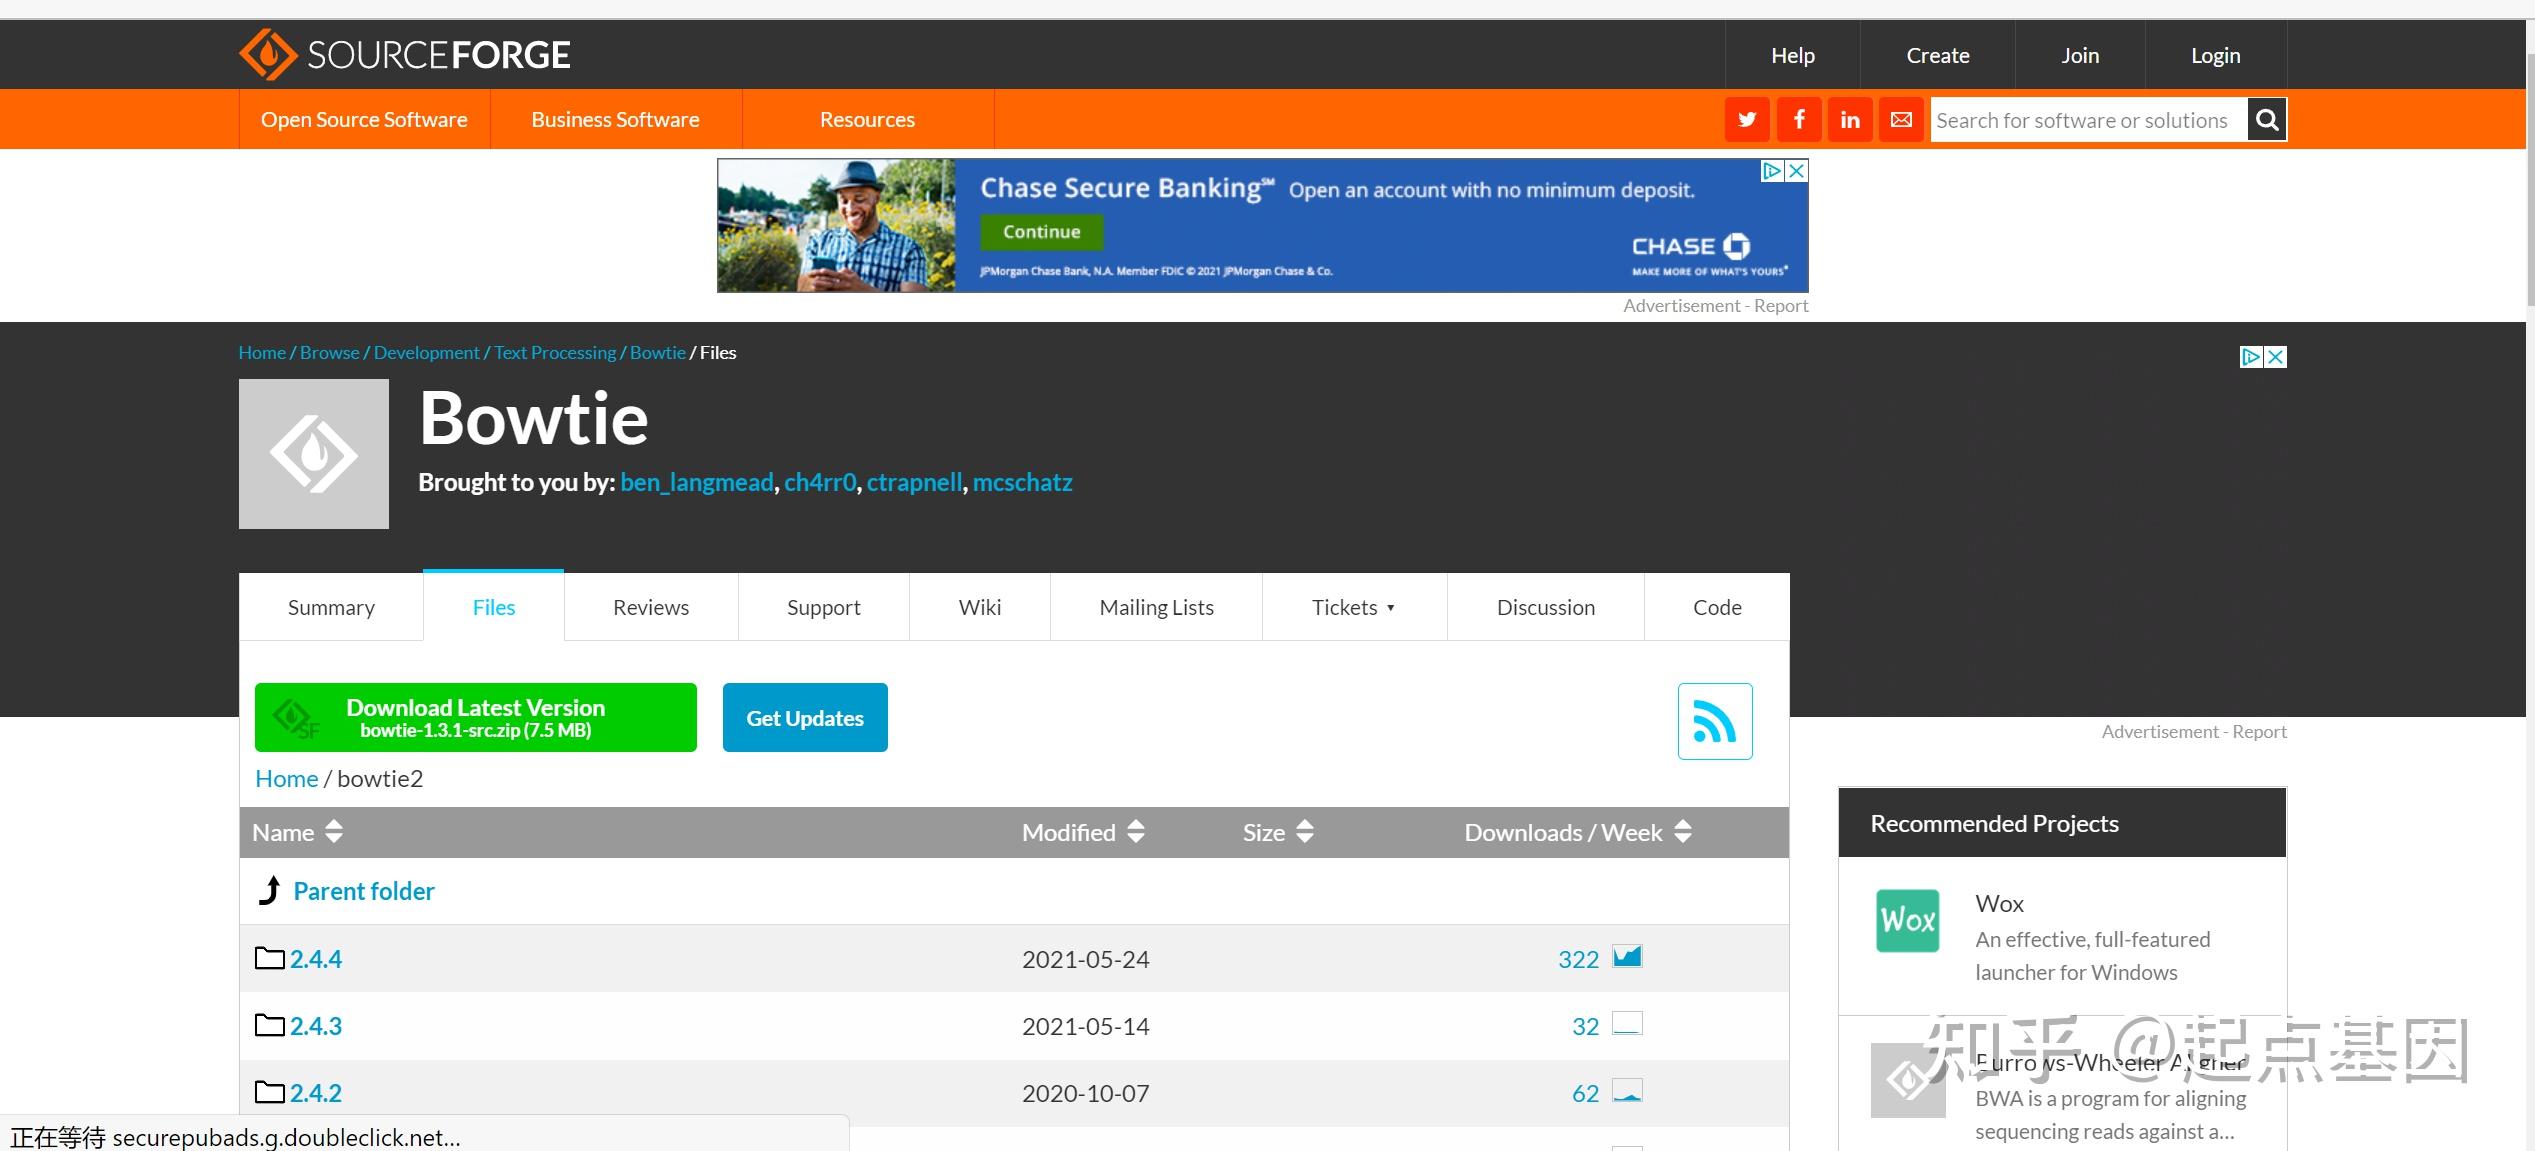
Task: Open the 2.4.3 folder
Action: point(315,1026)
